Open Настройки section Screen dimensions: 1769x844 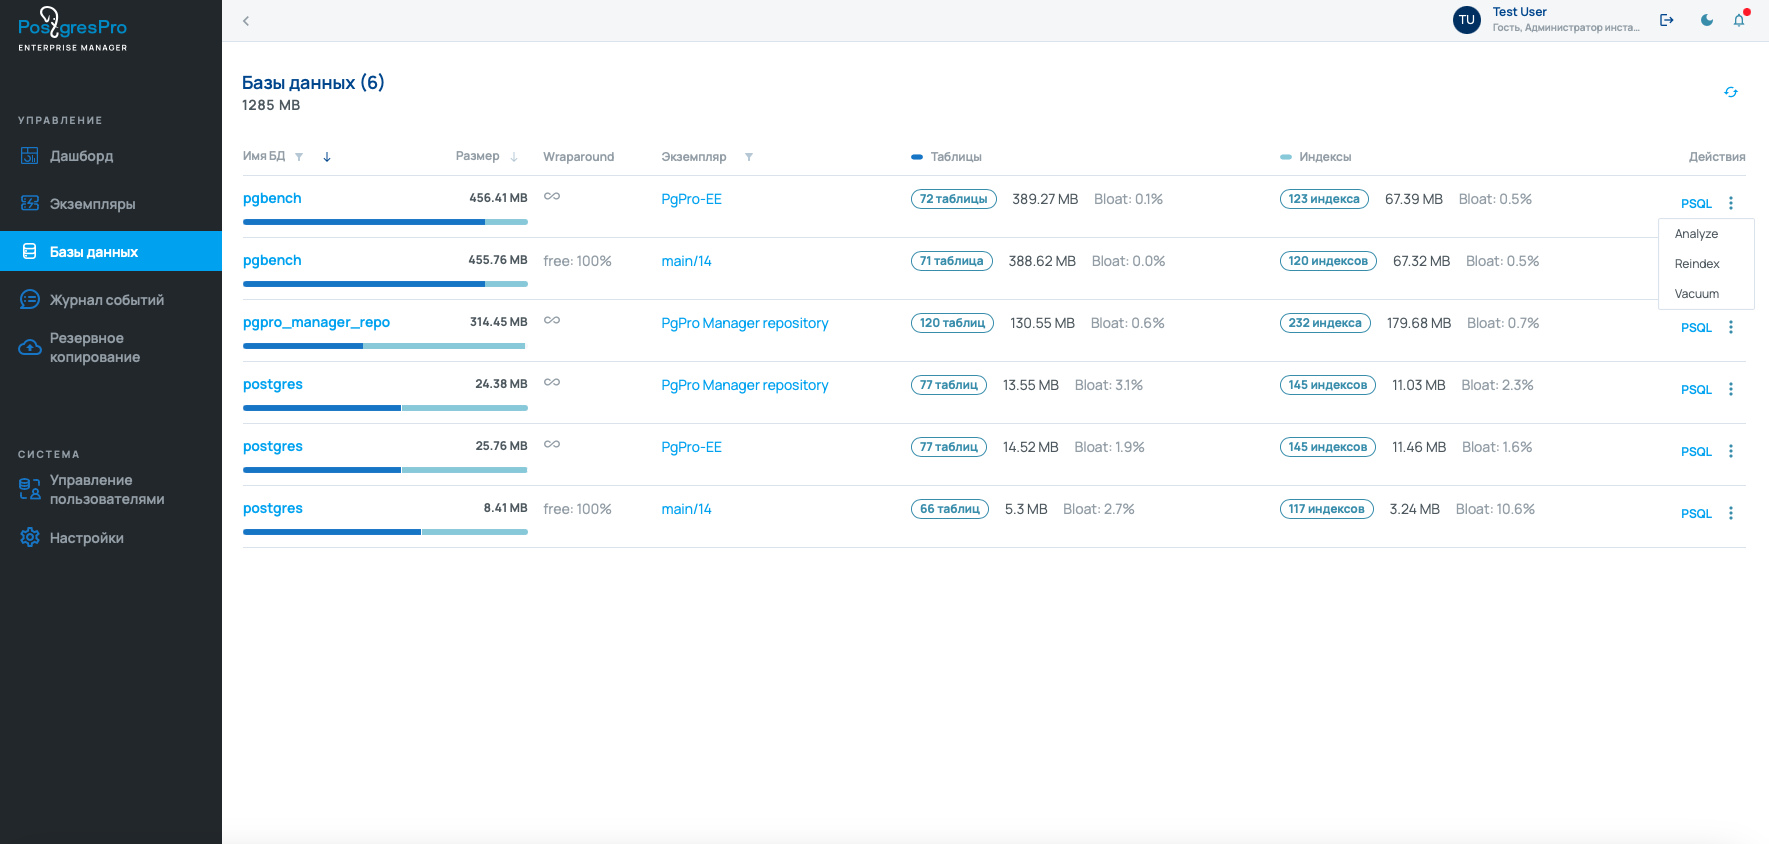point(87,538)
